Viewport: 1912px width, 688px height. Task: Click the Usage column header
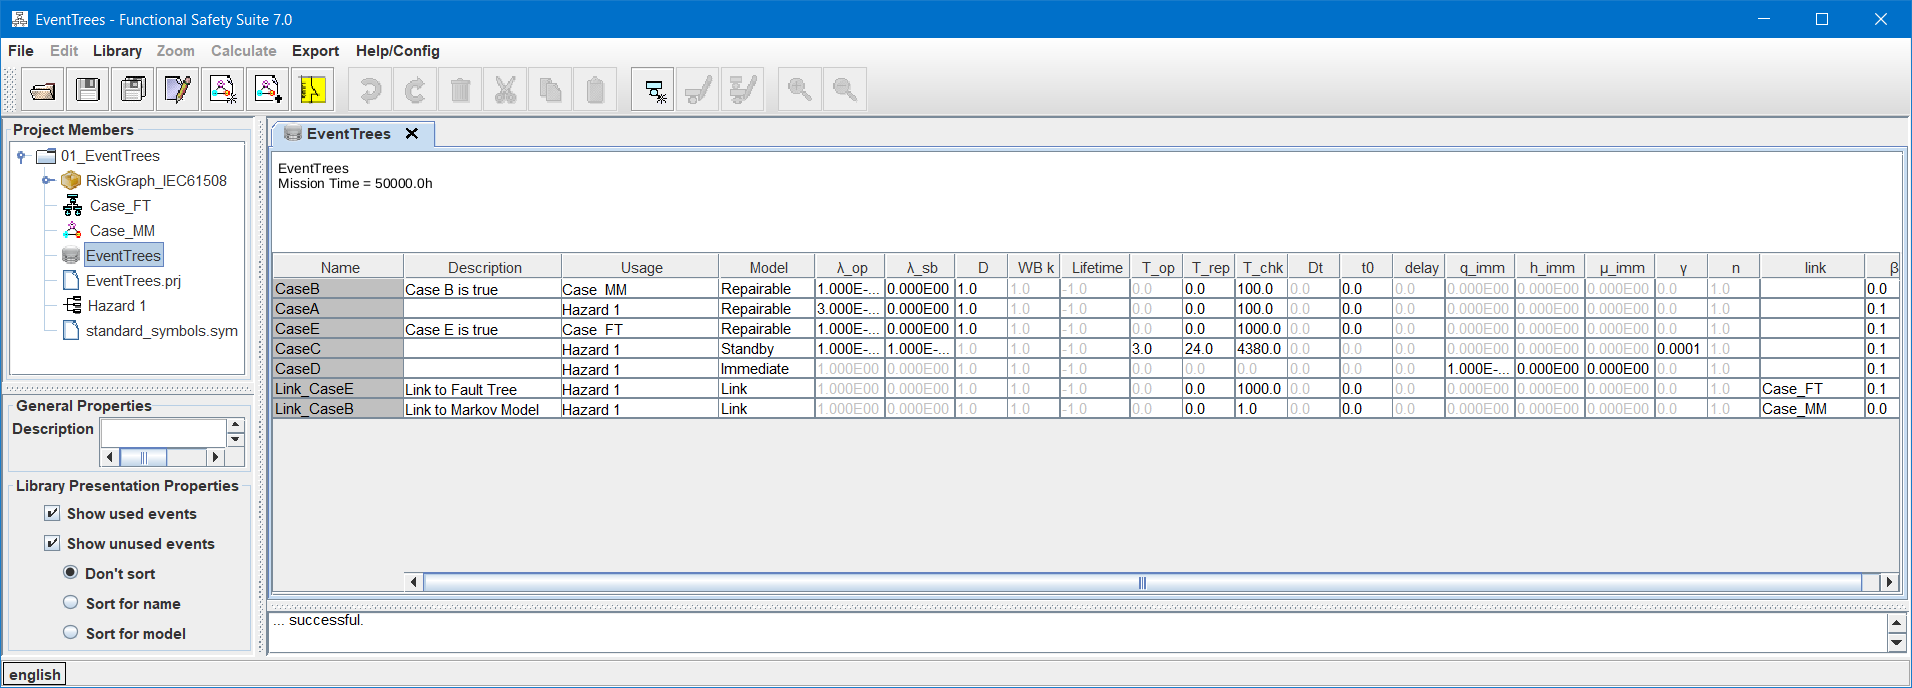641,267
